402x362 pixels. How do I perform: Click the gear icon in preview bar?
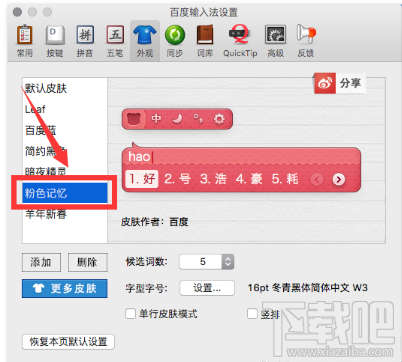(219, 119)
